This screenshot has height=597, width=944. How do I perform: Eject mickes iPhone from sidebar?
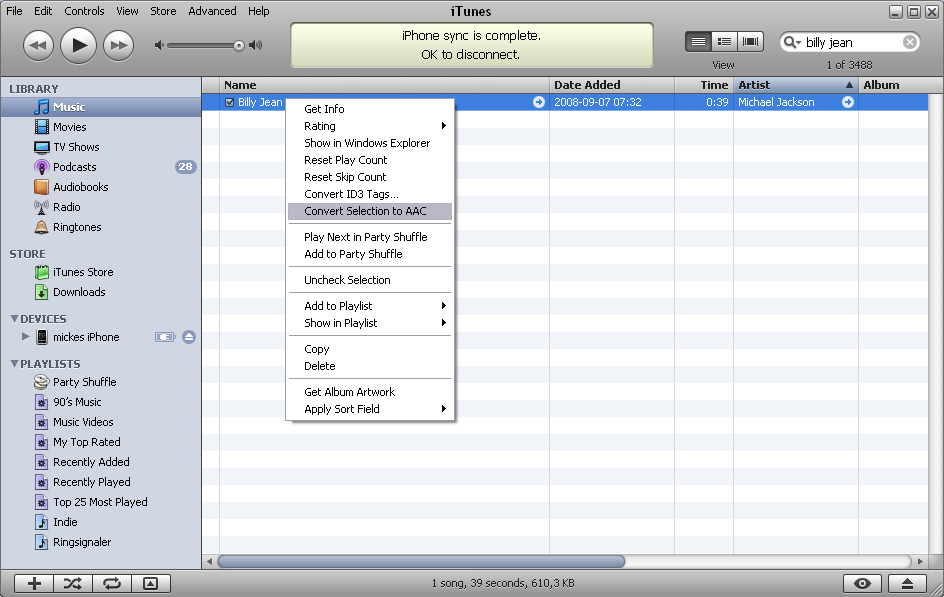pyautogui.click(x=189, y=337)
